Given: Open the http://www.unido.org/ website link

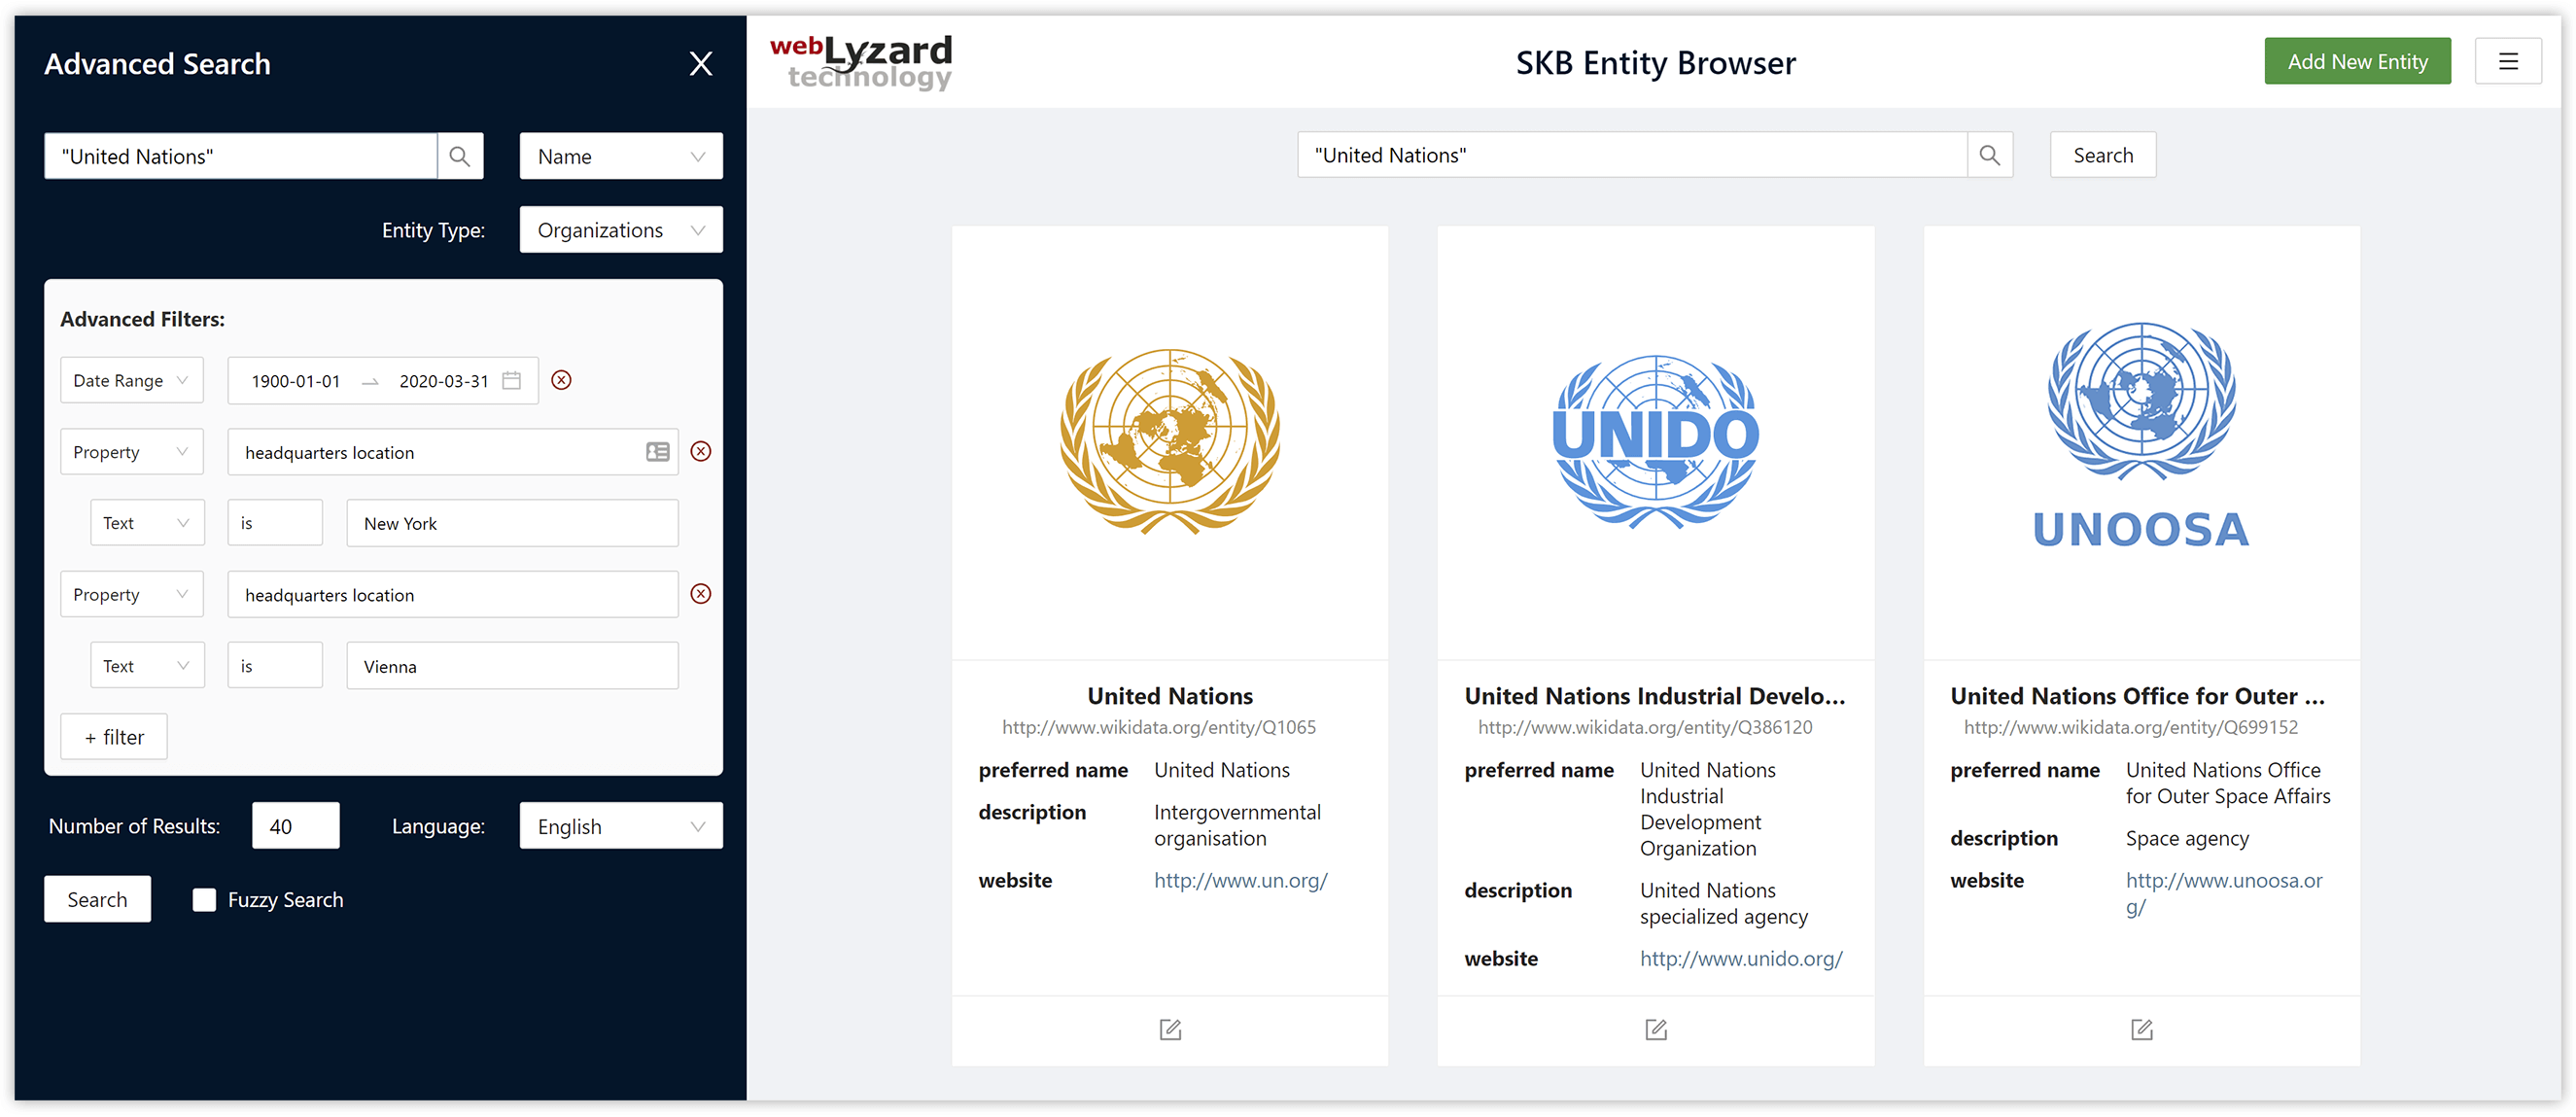Looking at the screenshot, I should pos(1740,958).
